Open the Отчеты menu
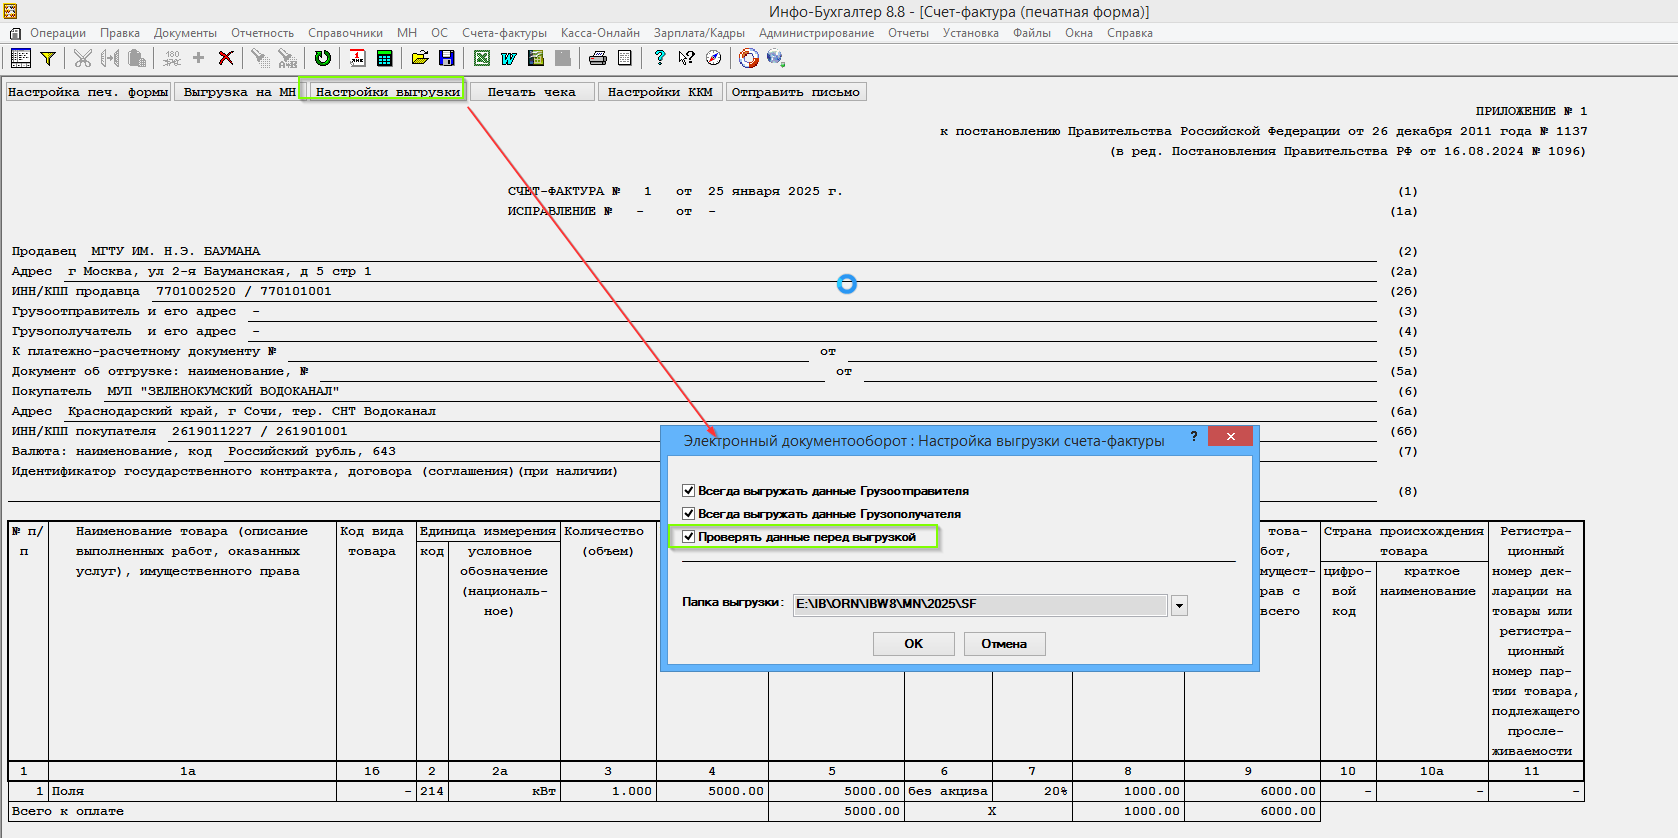1678x838 pixels. [908, 33]
